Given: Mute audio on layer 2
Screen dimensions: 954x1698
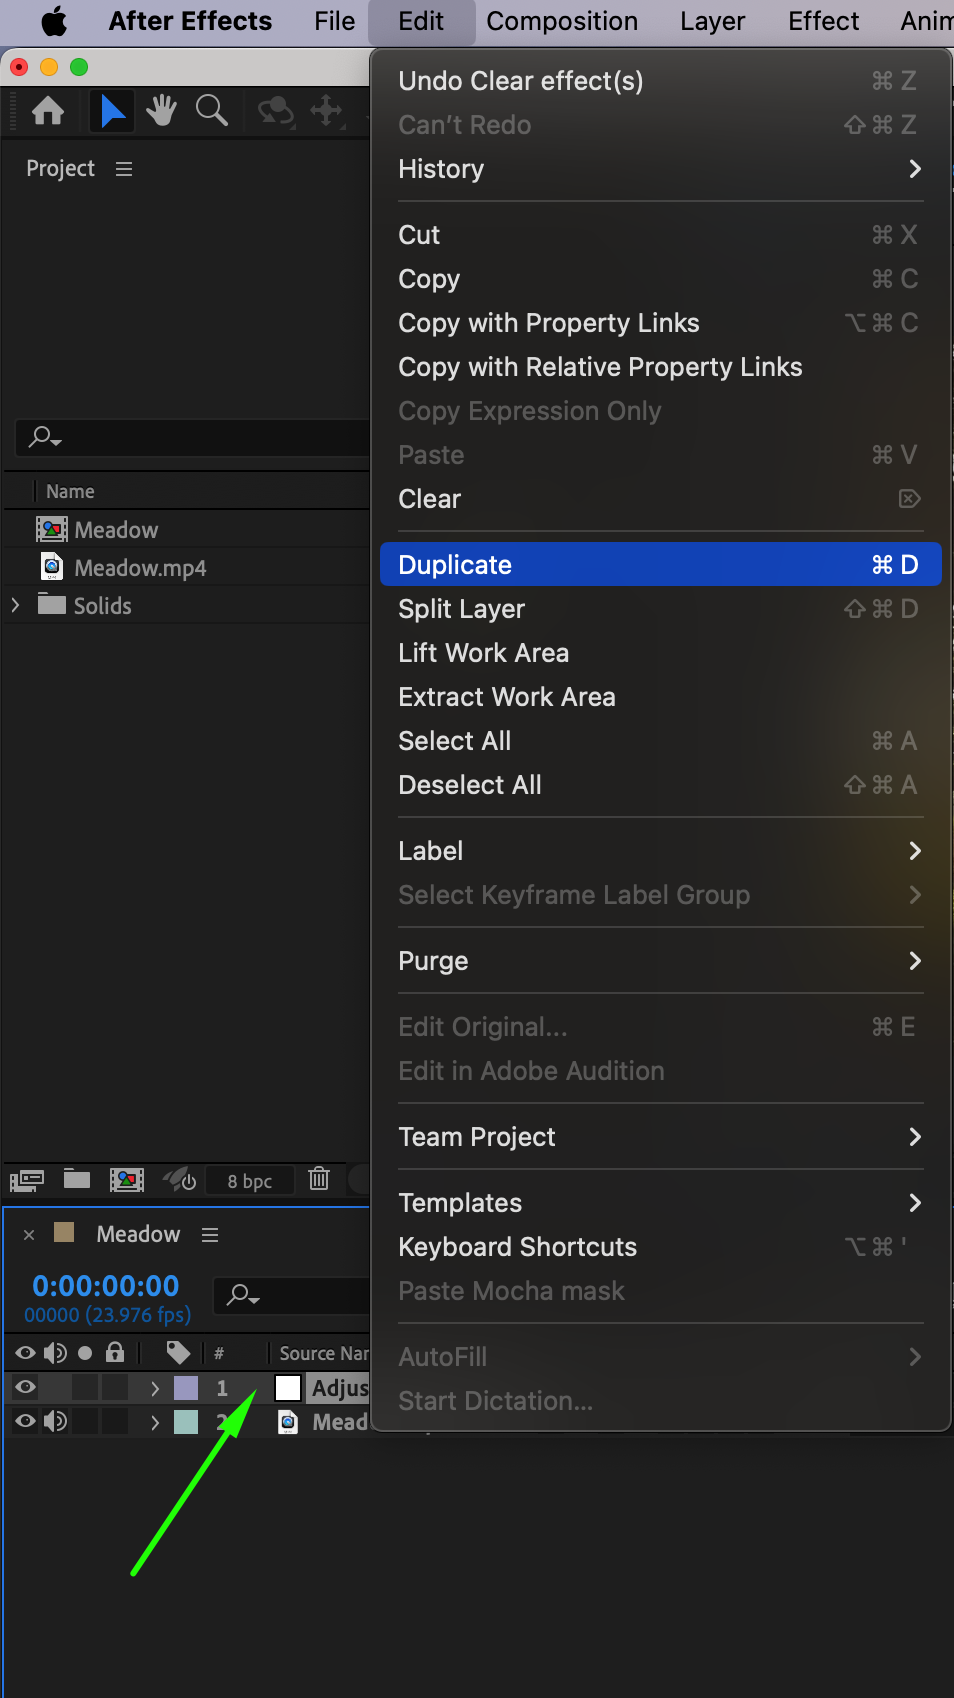Looking at the screenshot, I should (55, 1421).
